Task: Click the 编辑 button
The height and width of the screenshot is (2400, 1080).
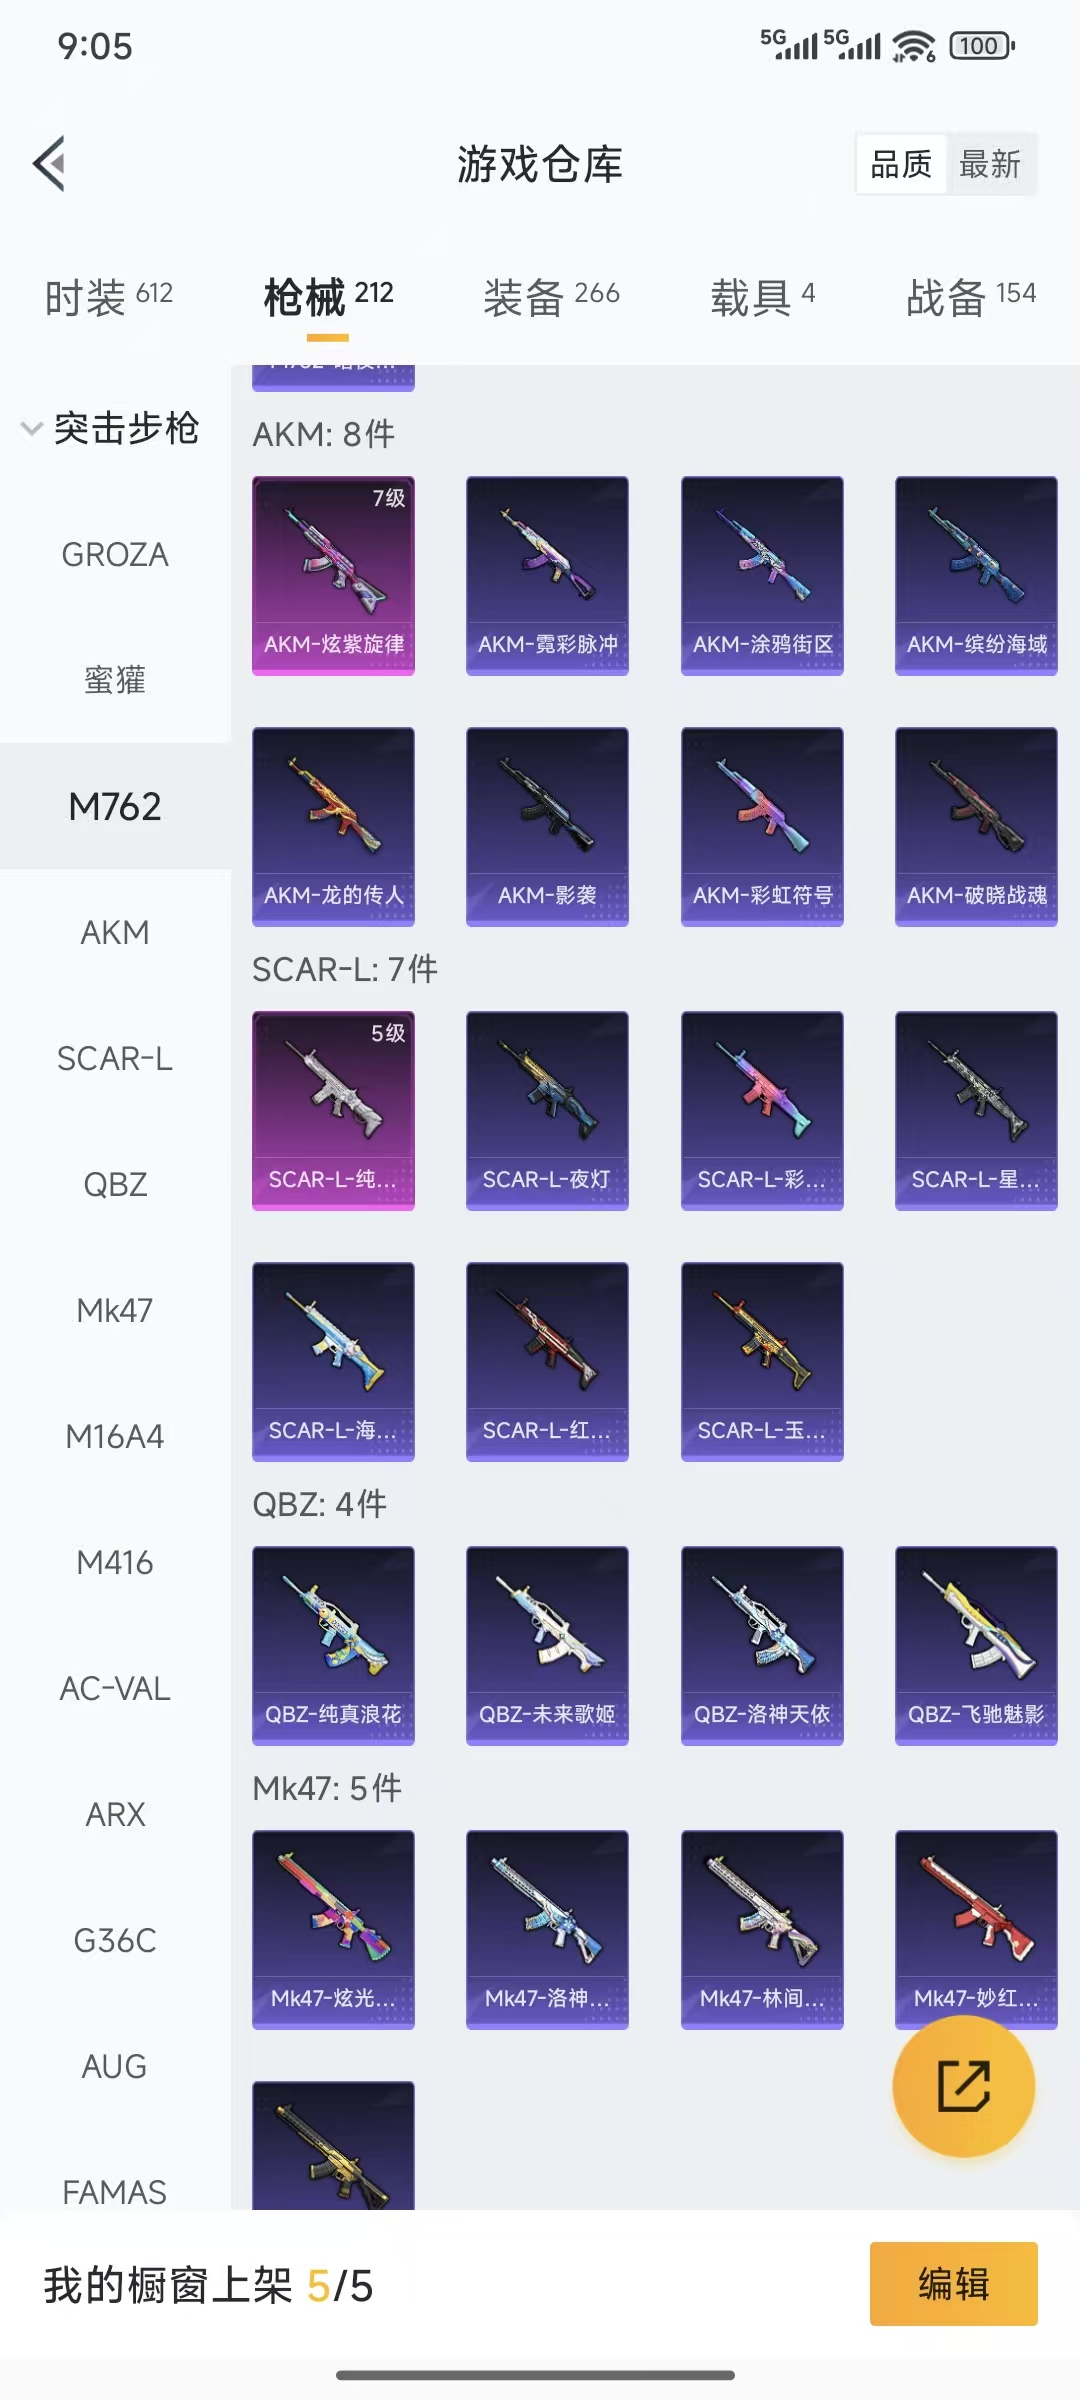Action: click(x=953, y=2284)
